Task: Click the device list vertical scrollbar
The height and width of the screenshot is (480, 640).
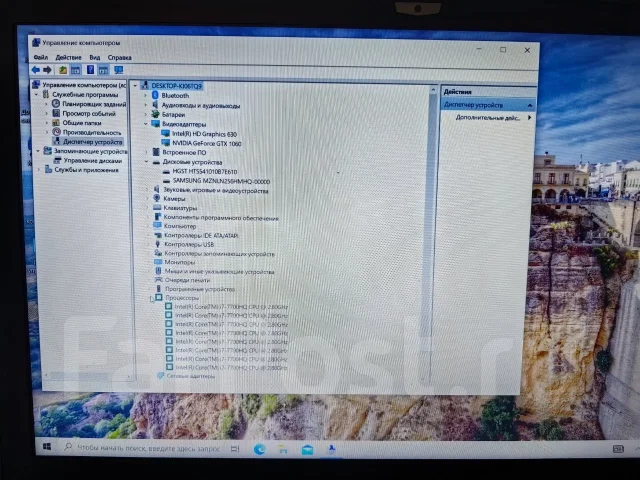Action: coord(432,233)
